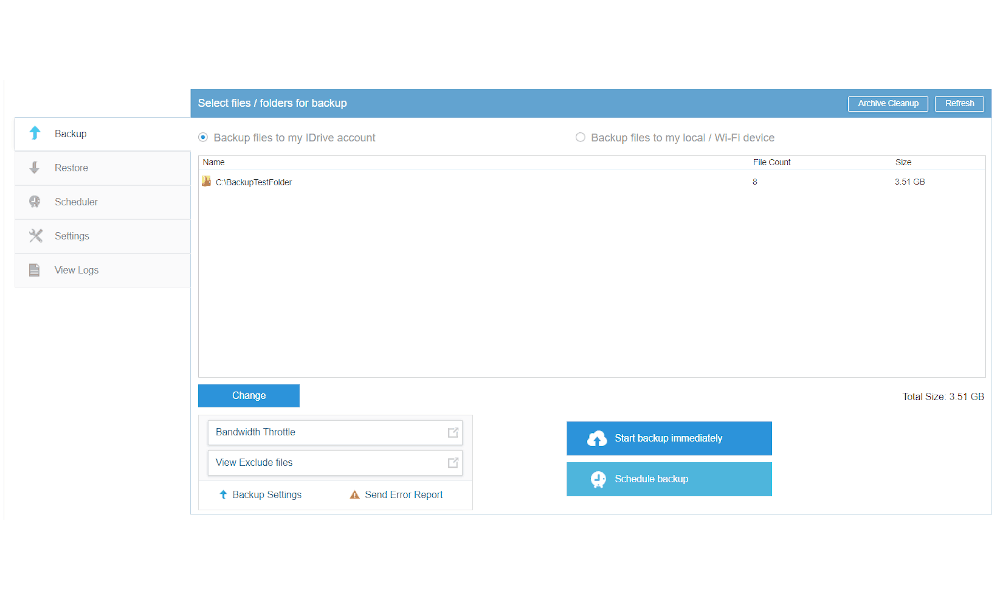Select Backup files to my IDrive account
1000x600 pixels.
[203, 137]
